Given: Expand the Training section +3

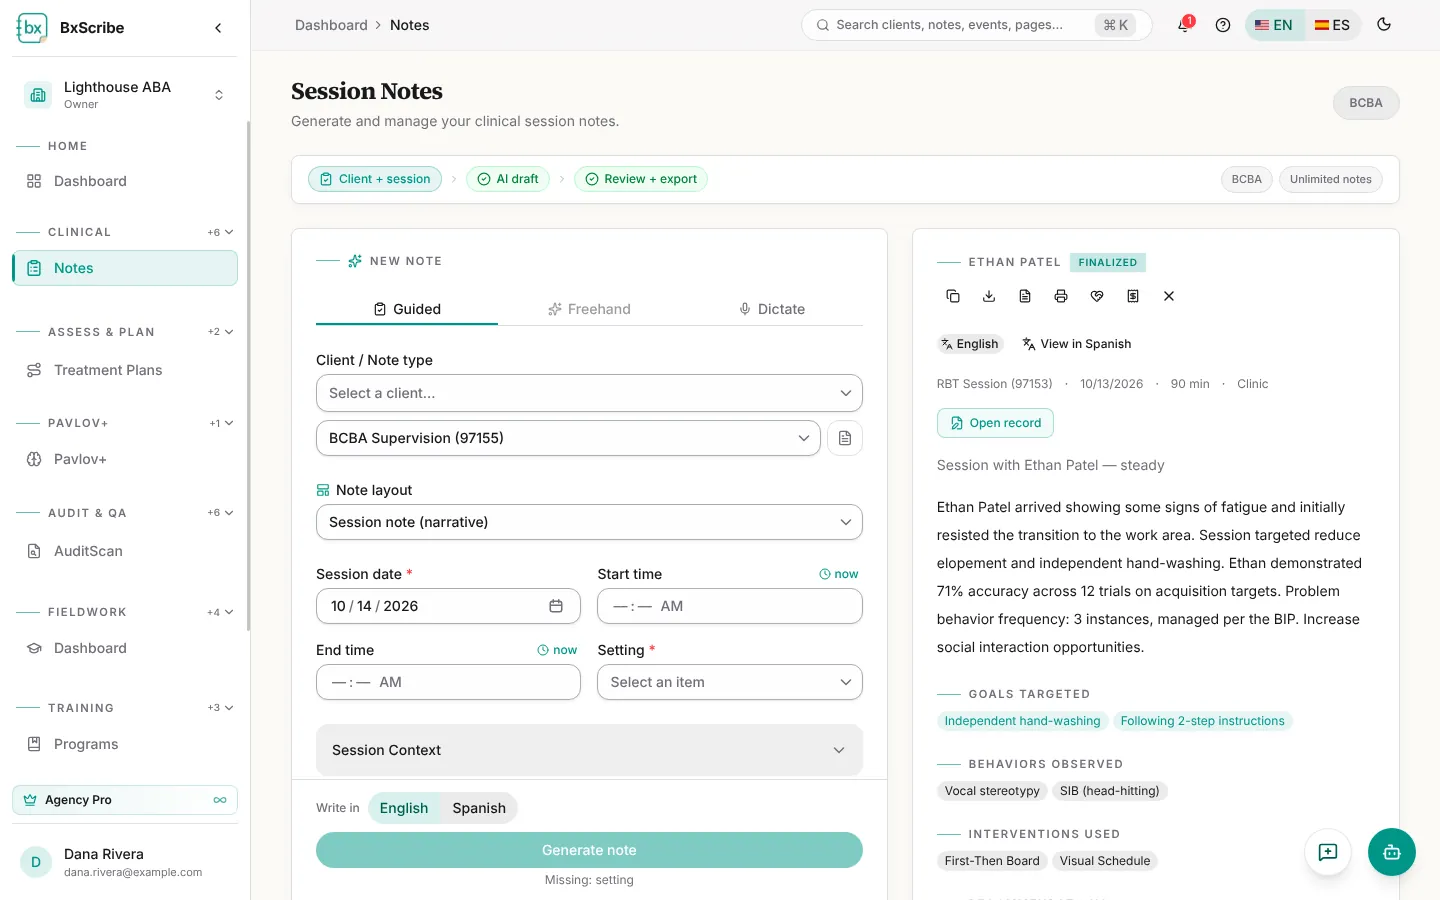Looking at the screenshot, I should pyautogui.click(x=221, y=708).
